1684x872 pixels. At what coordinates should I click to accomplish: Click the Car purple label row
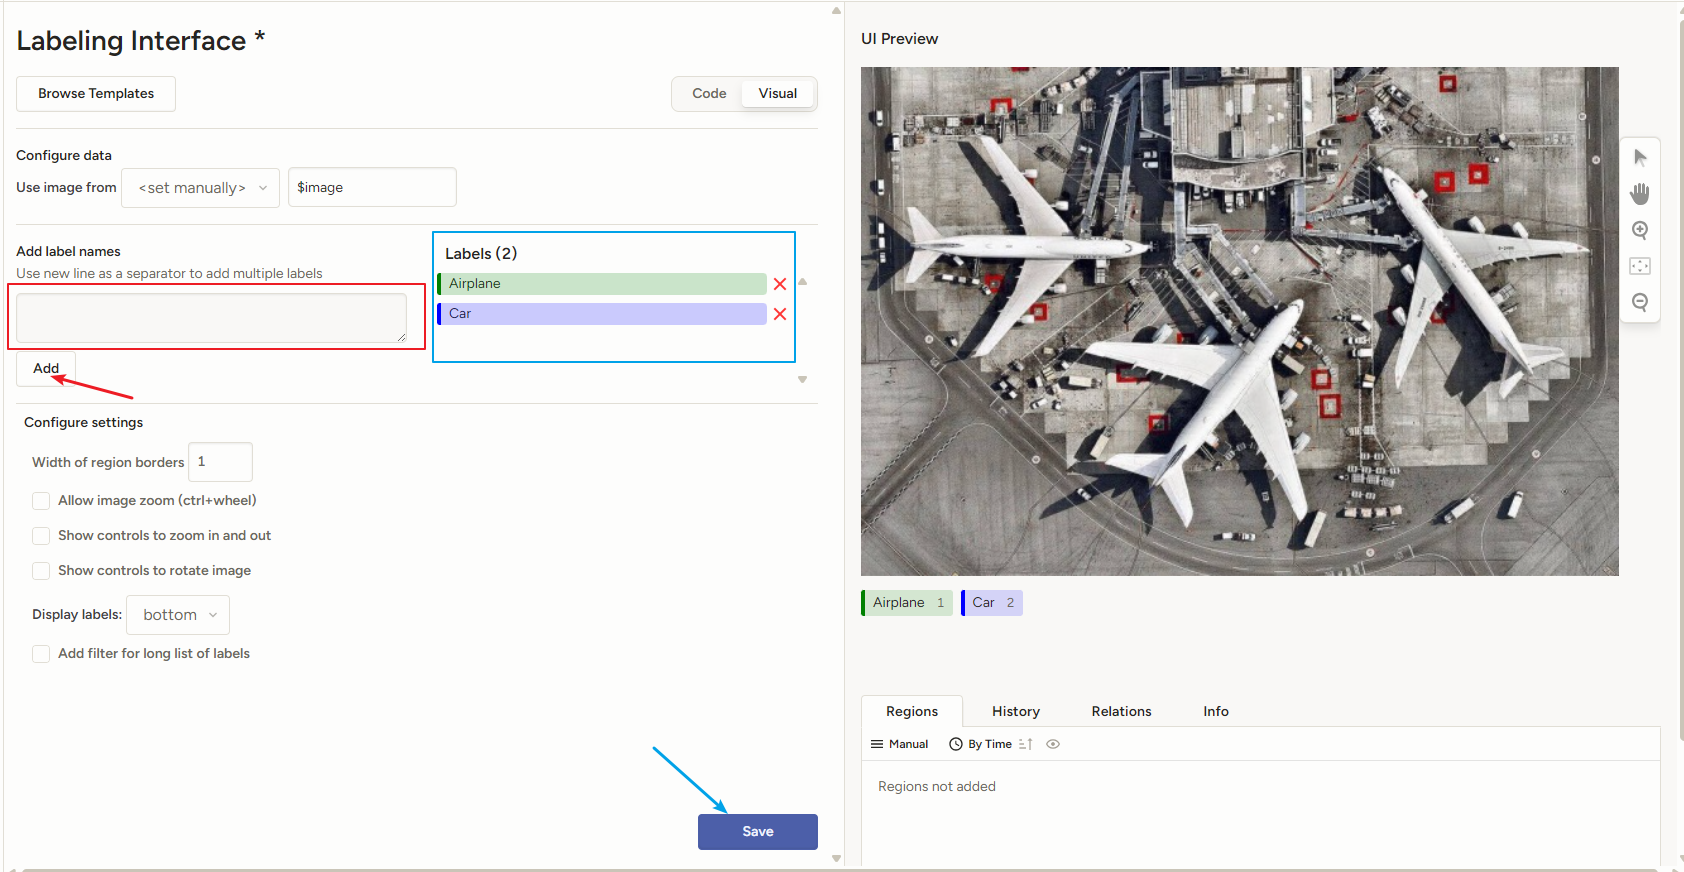point(602,314)
